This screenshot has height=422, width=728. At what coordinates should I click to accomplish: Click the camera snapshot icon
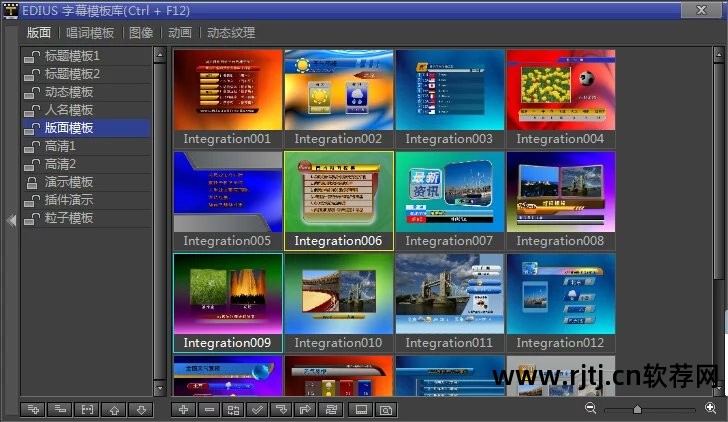(386, 409)
